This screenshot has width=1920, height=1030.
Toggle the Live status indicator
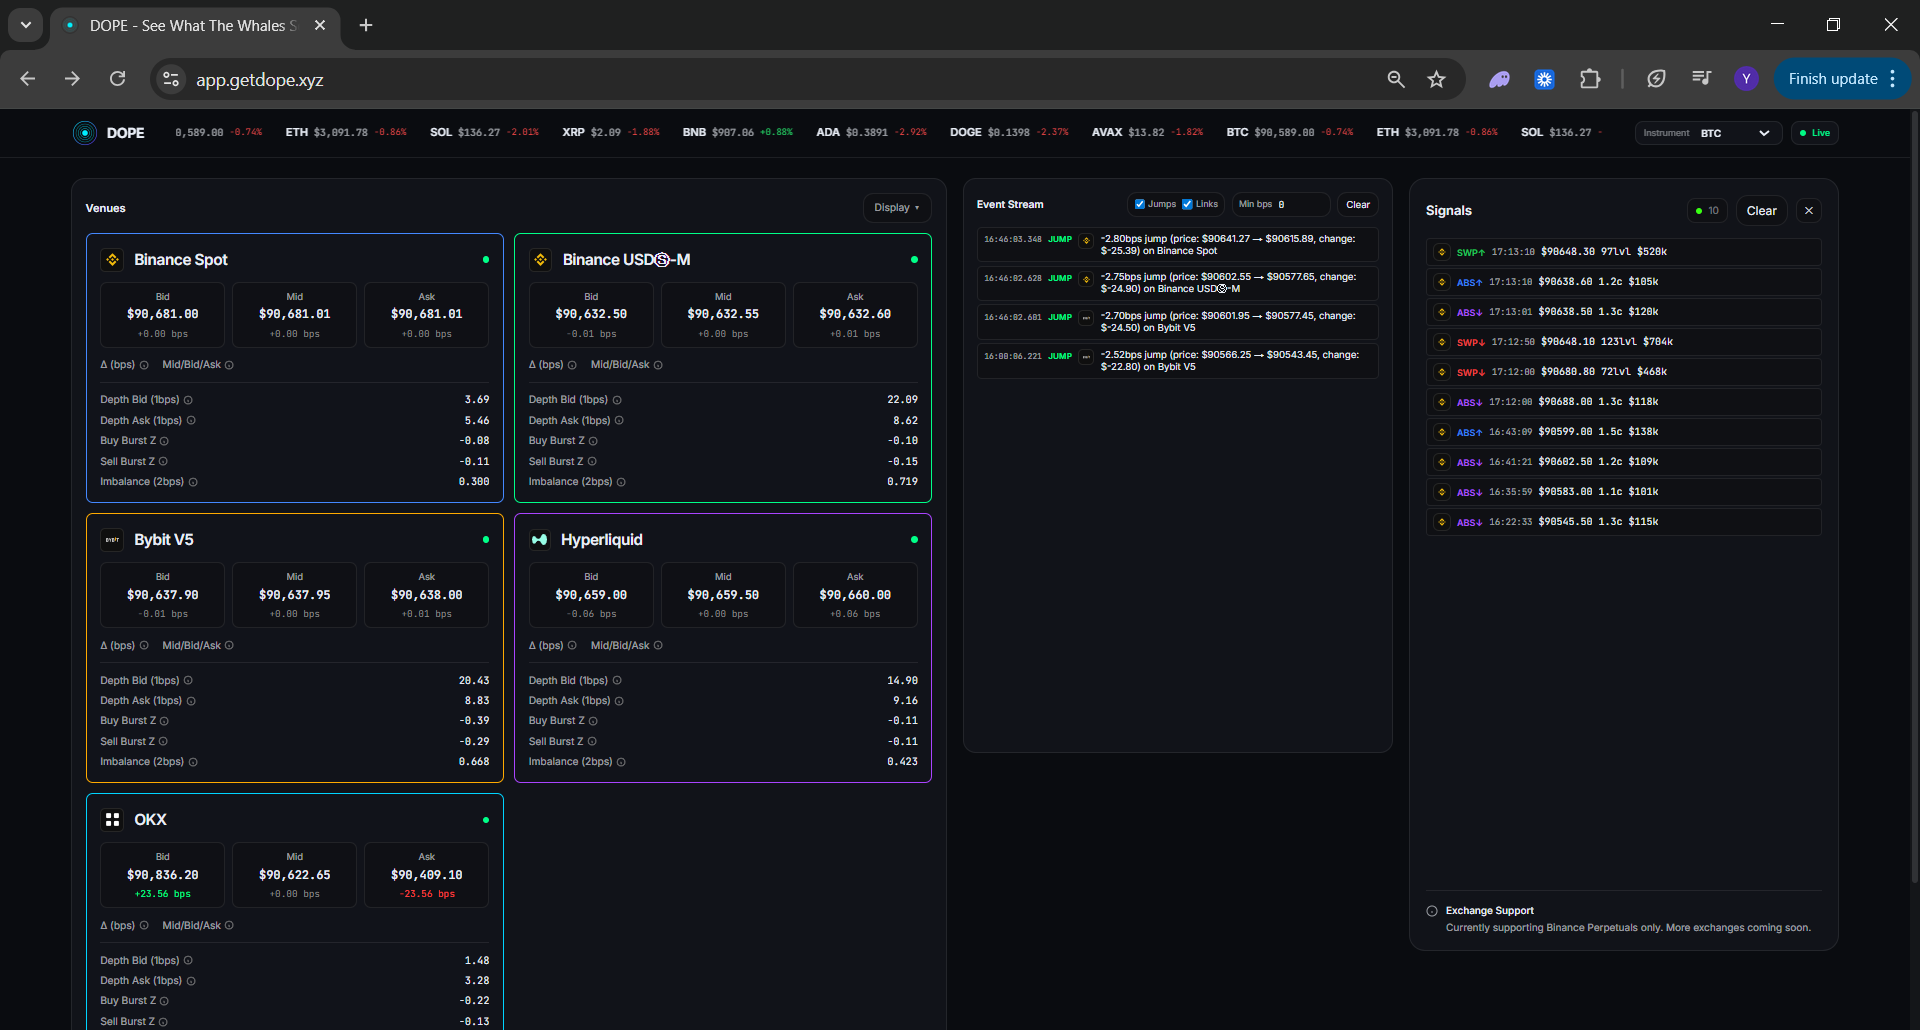pos(1814,133)
